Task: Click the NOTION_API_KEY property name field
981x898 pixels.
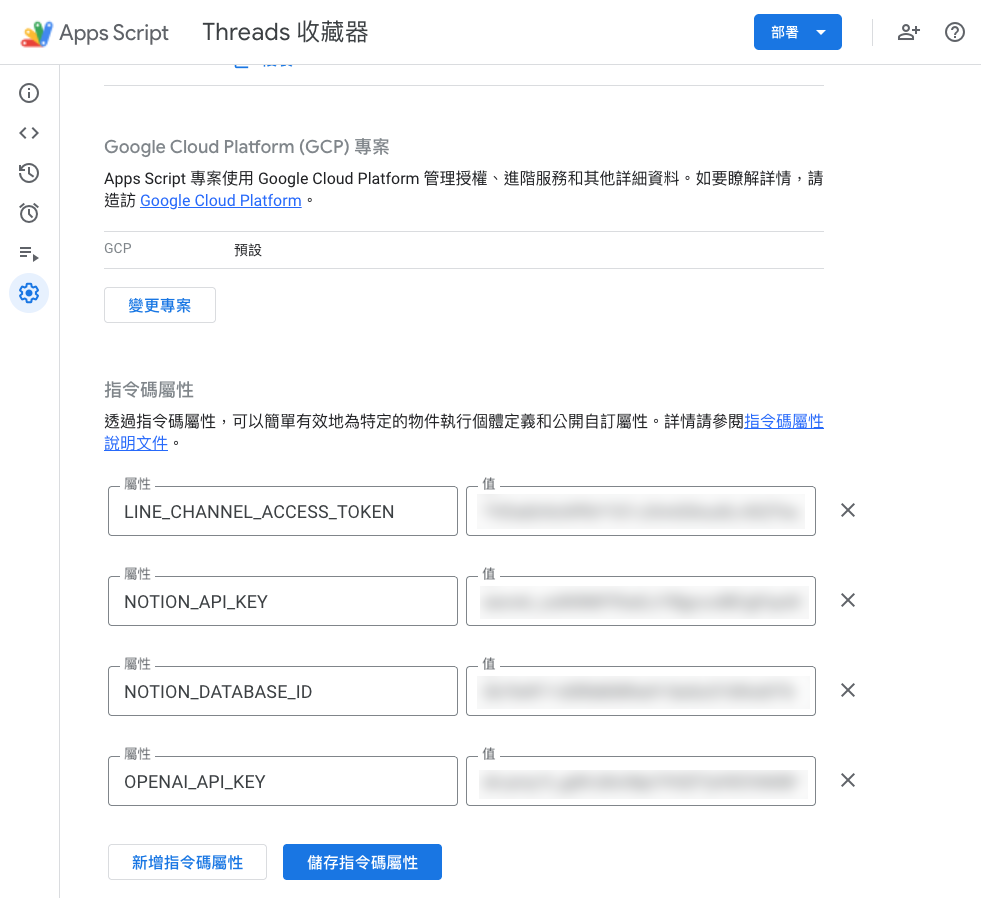Action: (x=282, y=601)
